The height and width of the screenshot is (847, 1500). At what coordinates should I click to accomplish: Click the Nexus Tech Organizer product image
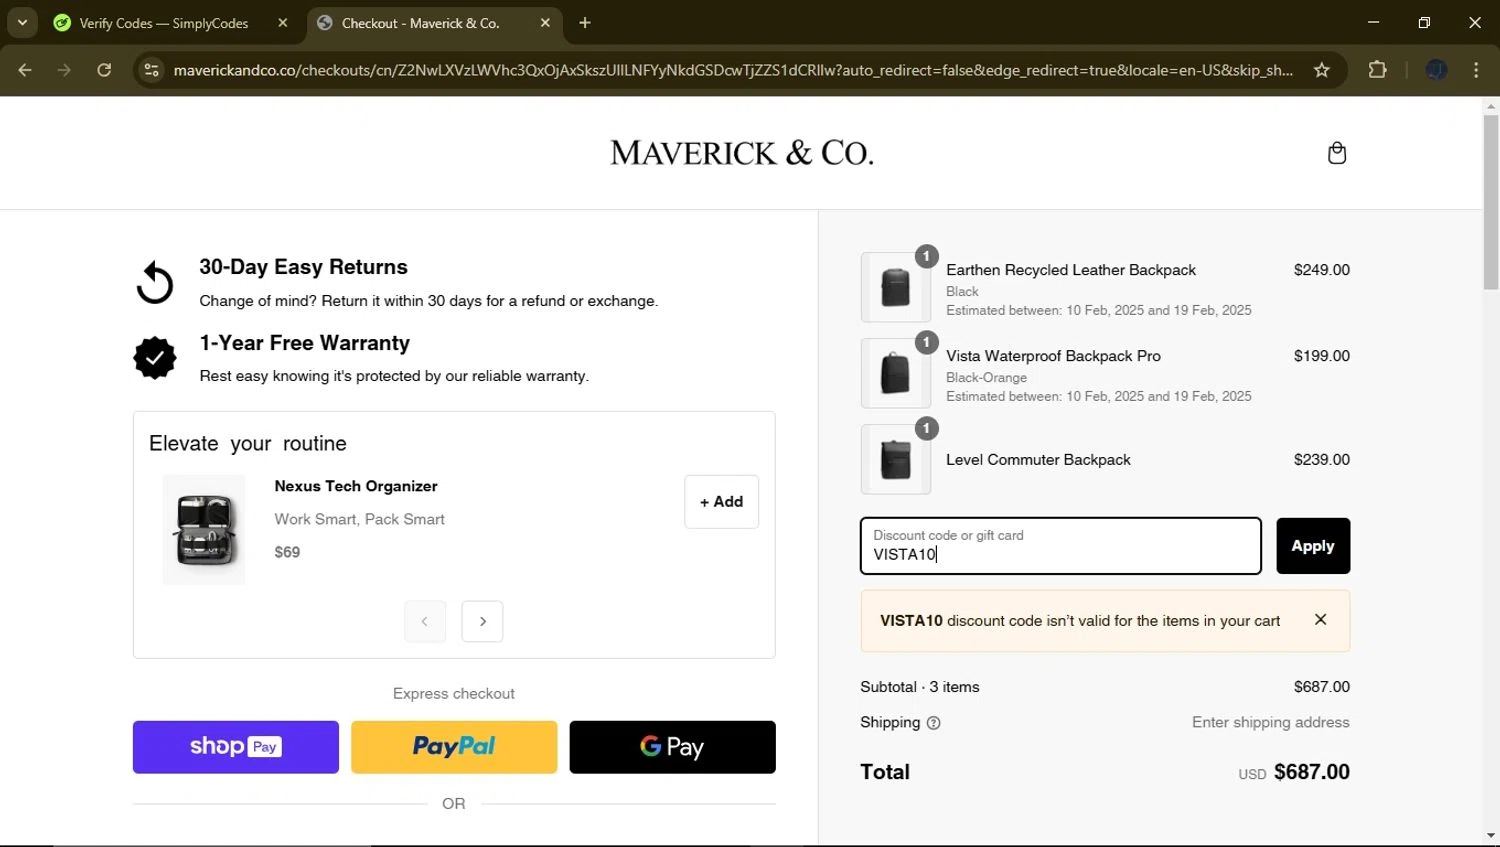204,530
